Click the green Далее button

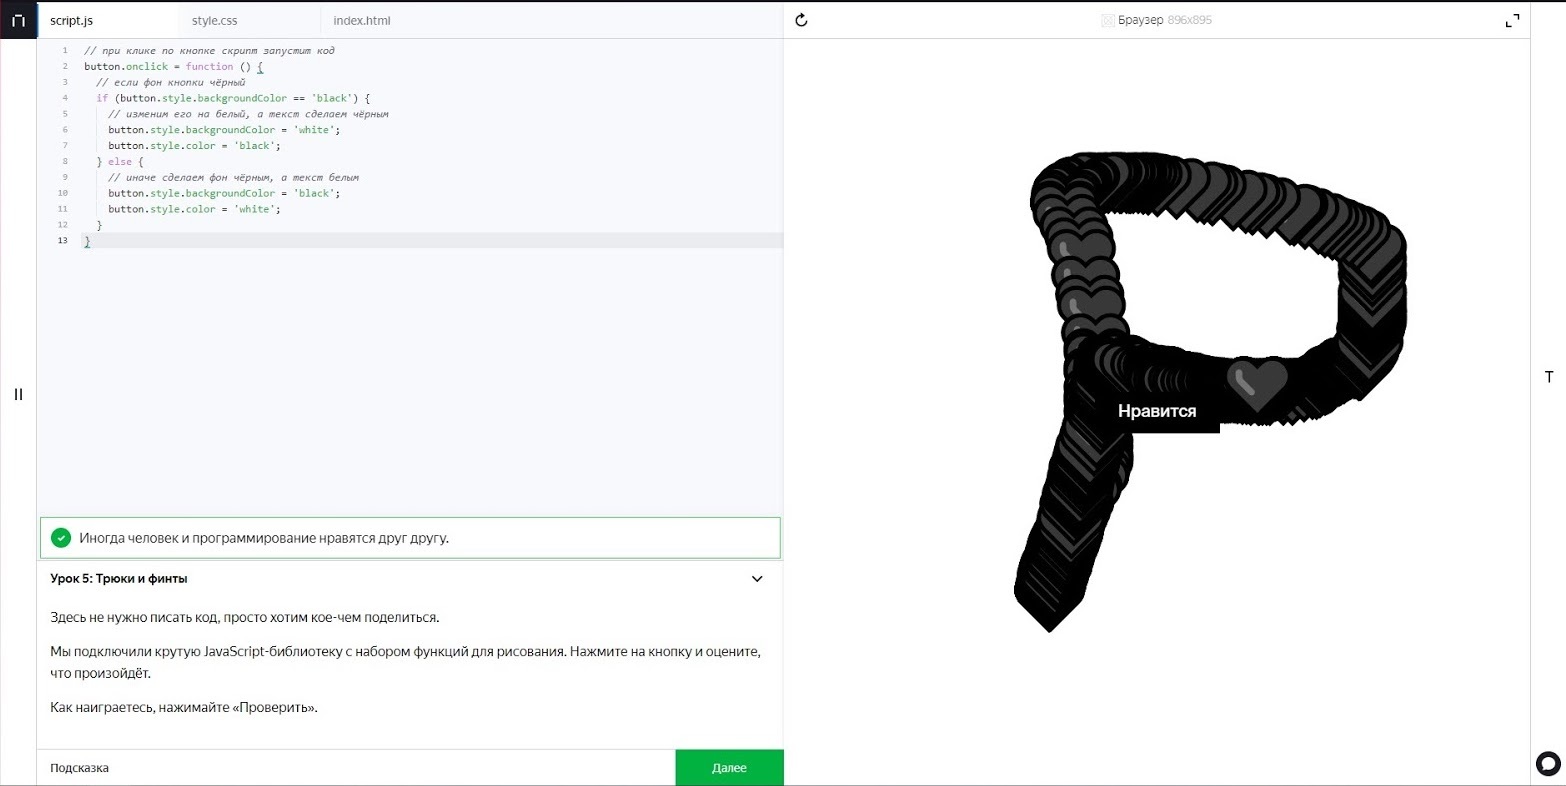point(729,768)
